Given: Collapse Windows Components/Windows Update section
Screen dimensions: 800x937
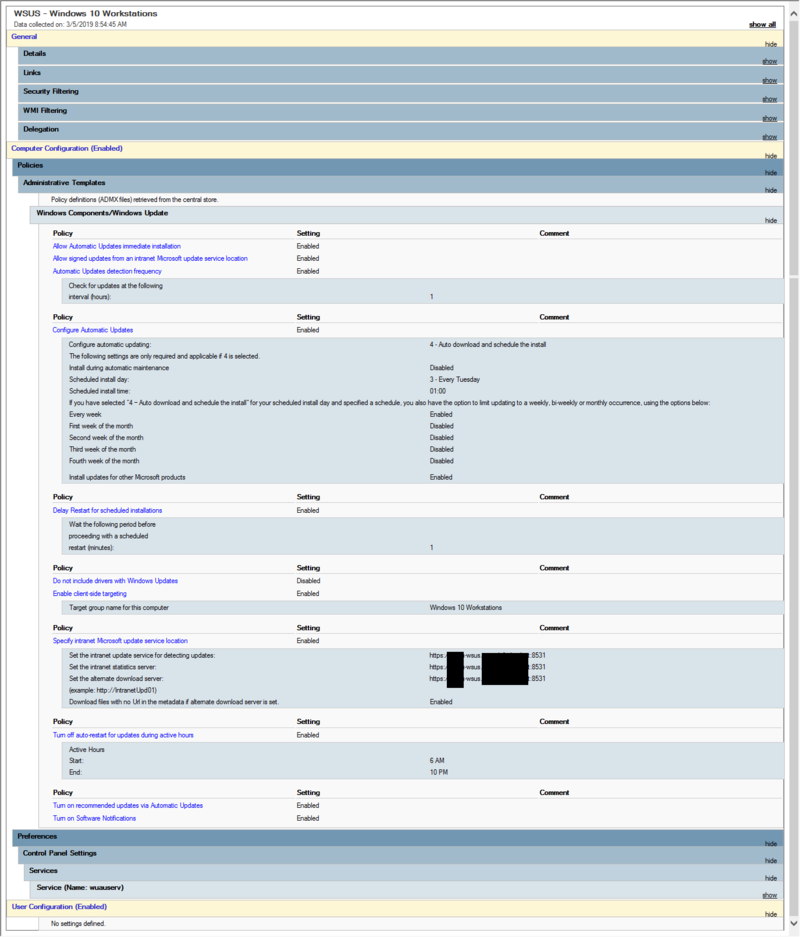Looking at the screenshot, I should tap(770, 220).
